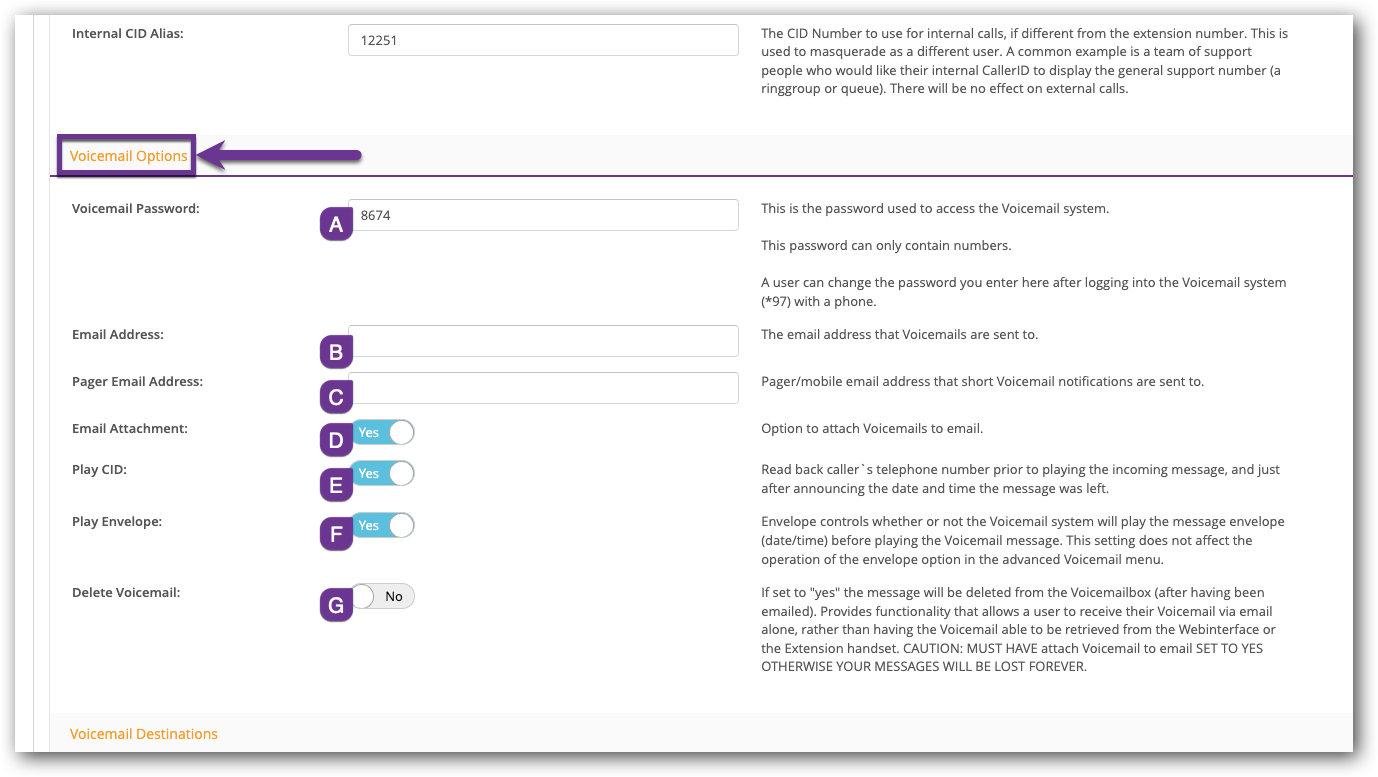Click the E badge next to Play CID
Screen dimensions: 1378x777
[x=336, y=484]
